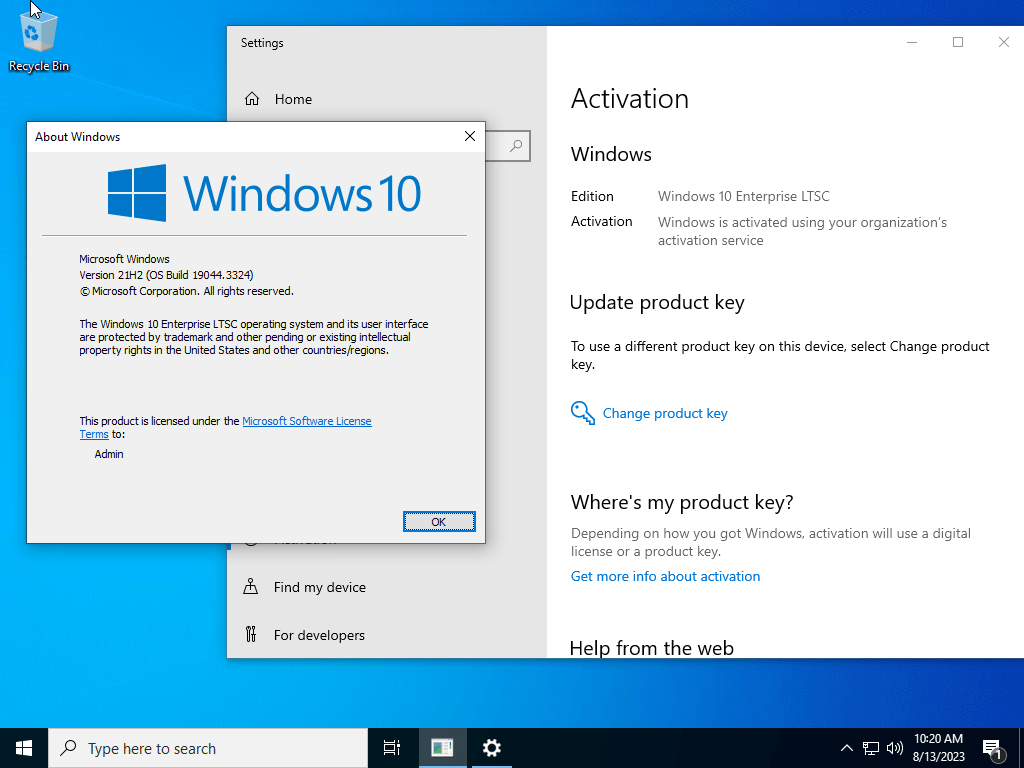This screenshot has height=768, width=1024.
Task: Switch to the About Windows taskbar app
Action: [x=442, y=748]
